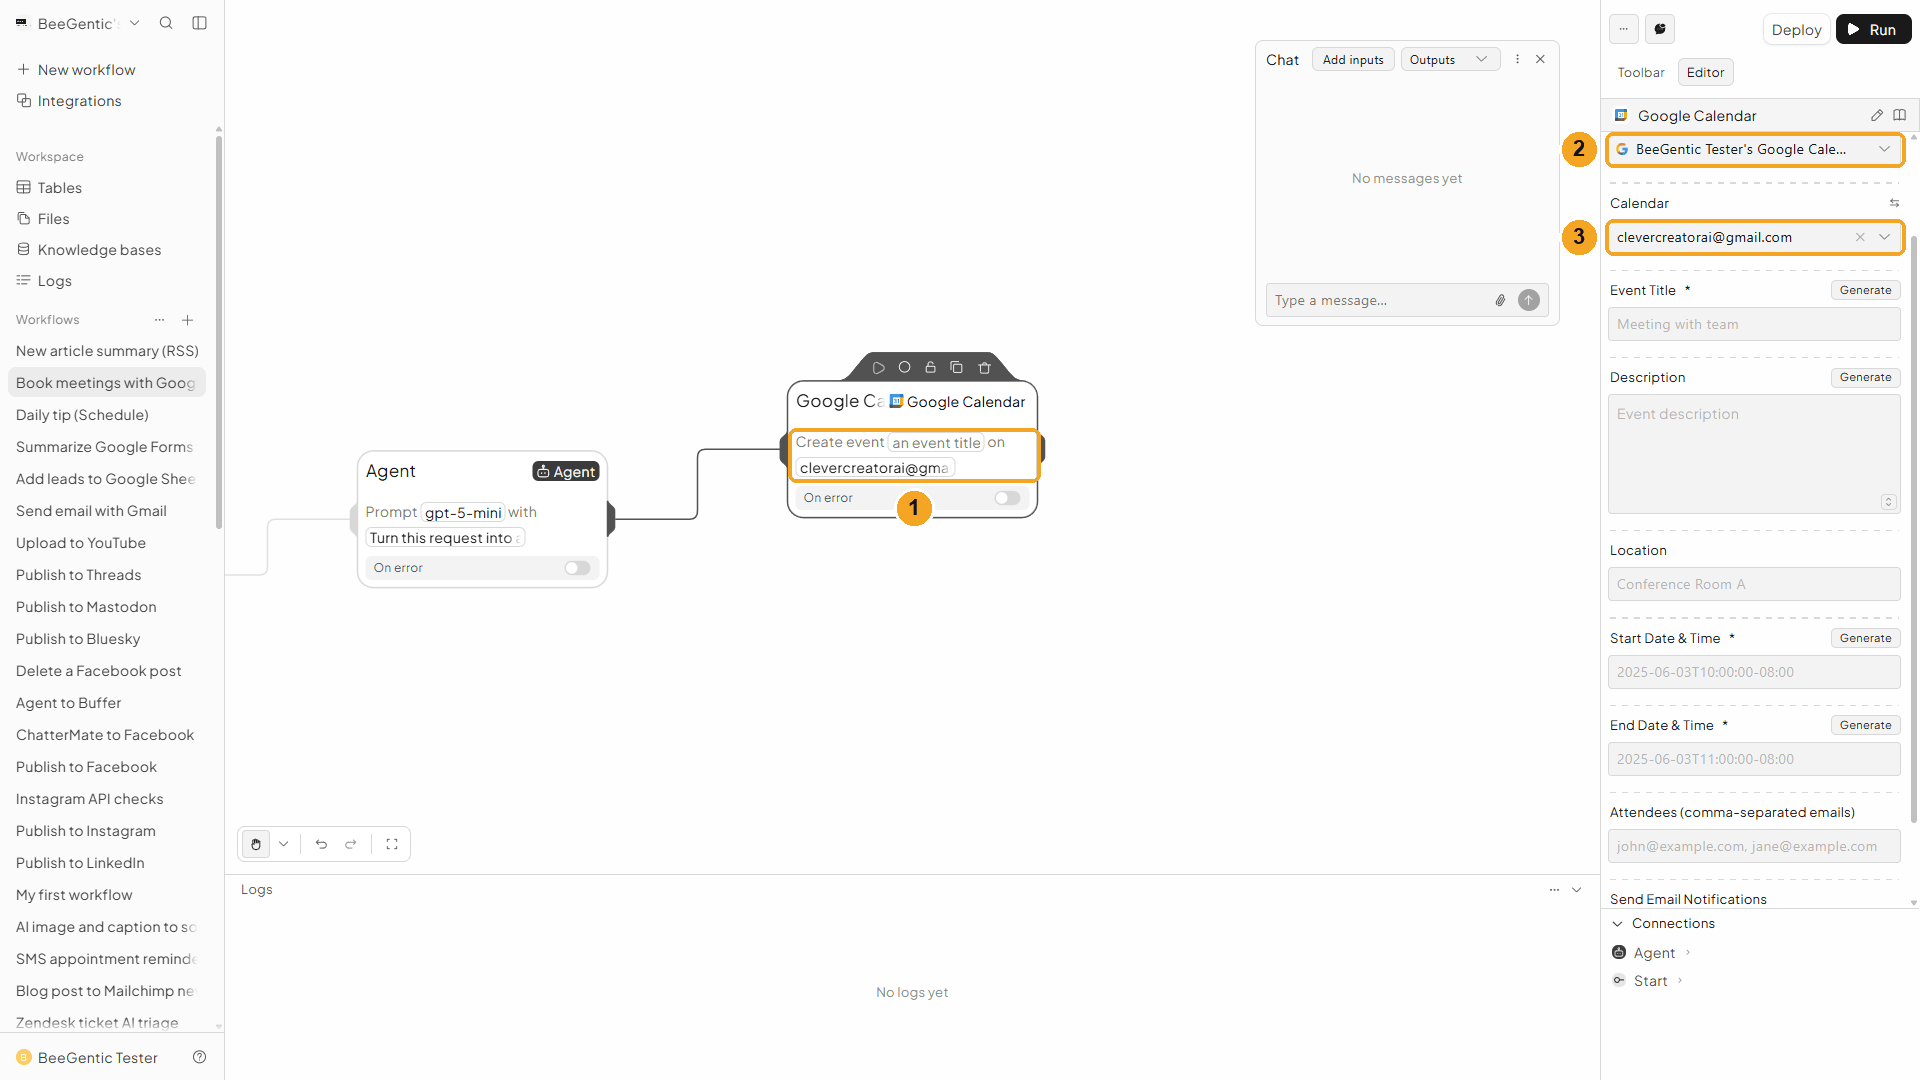The width and height of the screenshot is (1920, 1080).
Task: Duplicate the Google Calendar node with the copy icon
Action: click(956, 367)
